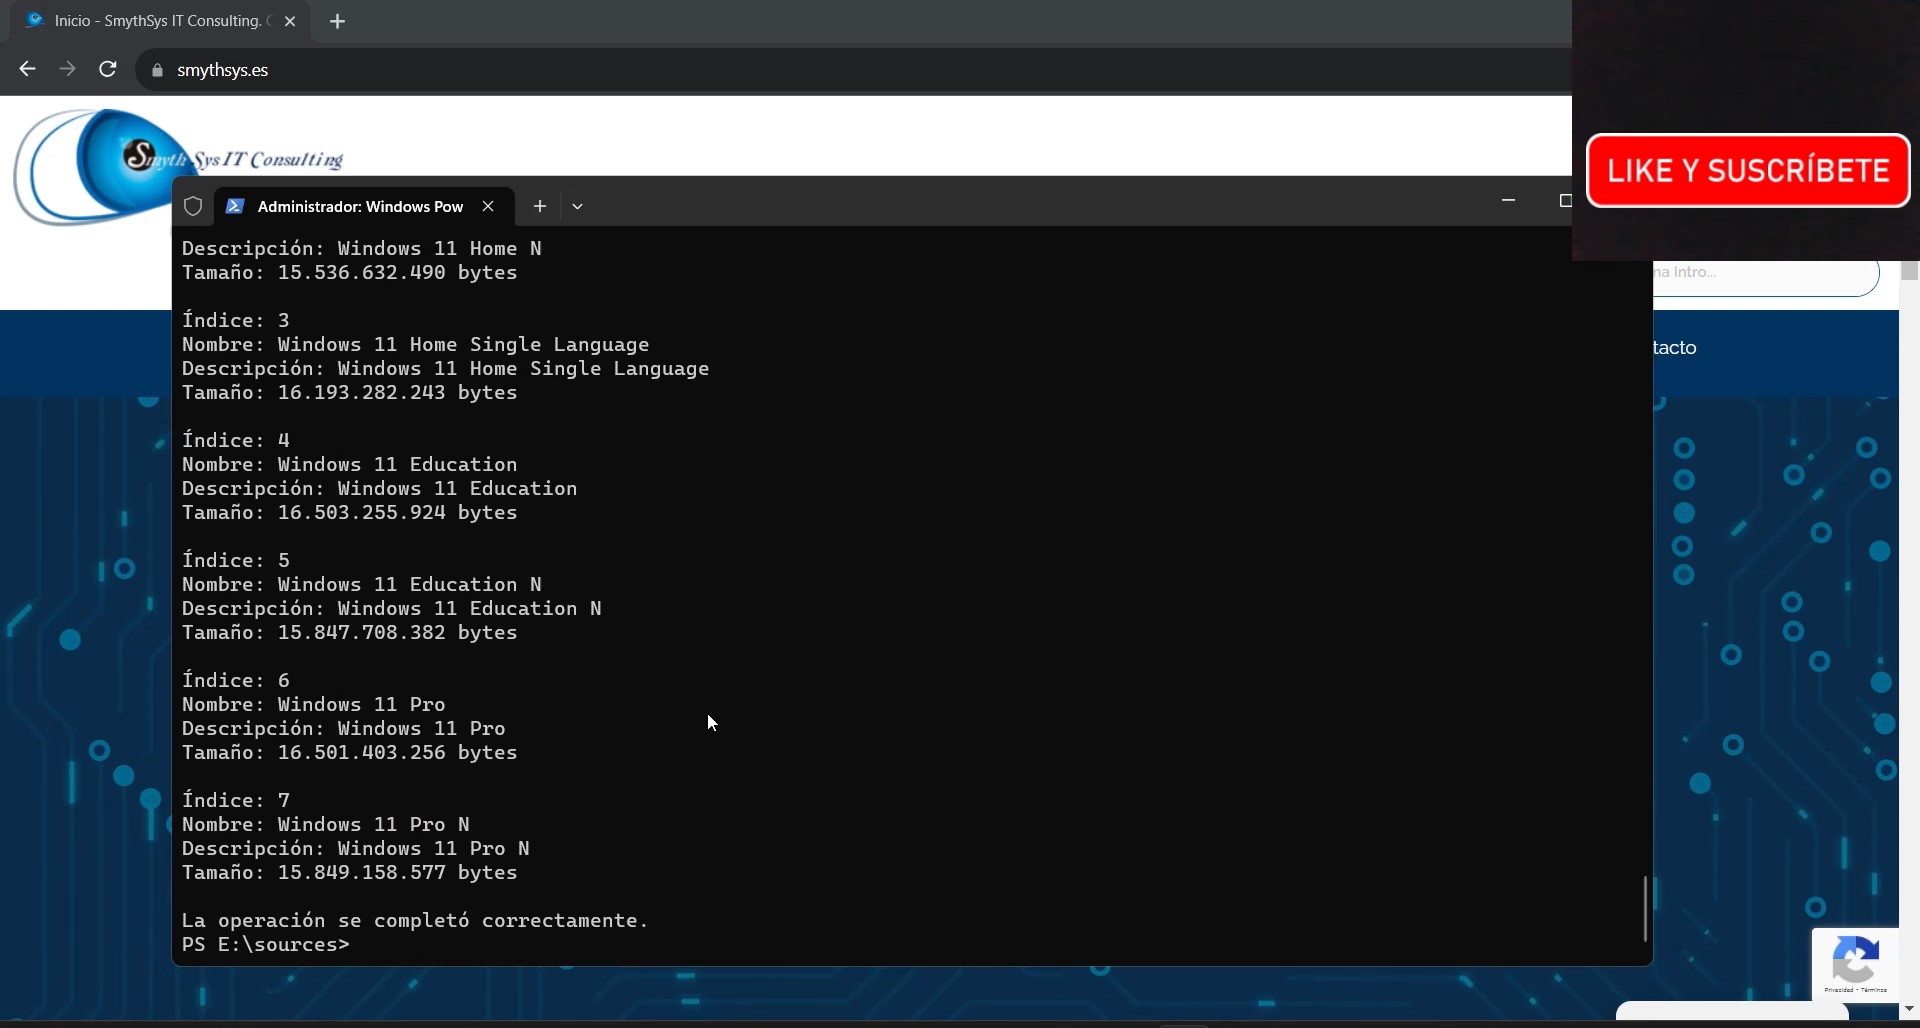The image size is (1920, 1028).
Task: Add a new terminal tab with the plus
Action: tap(540, 206)
